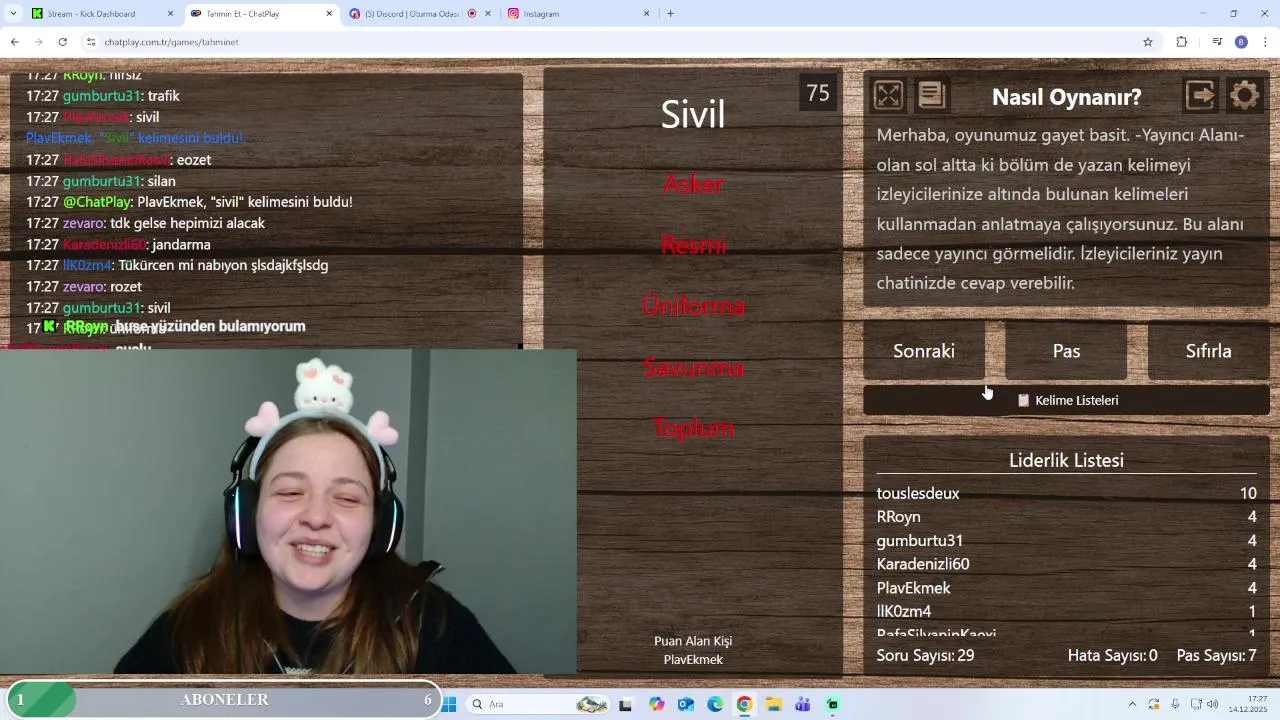Click PlavEkmek in the leaderboard
The image size is (1280, 720).
[914, 588]
